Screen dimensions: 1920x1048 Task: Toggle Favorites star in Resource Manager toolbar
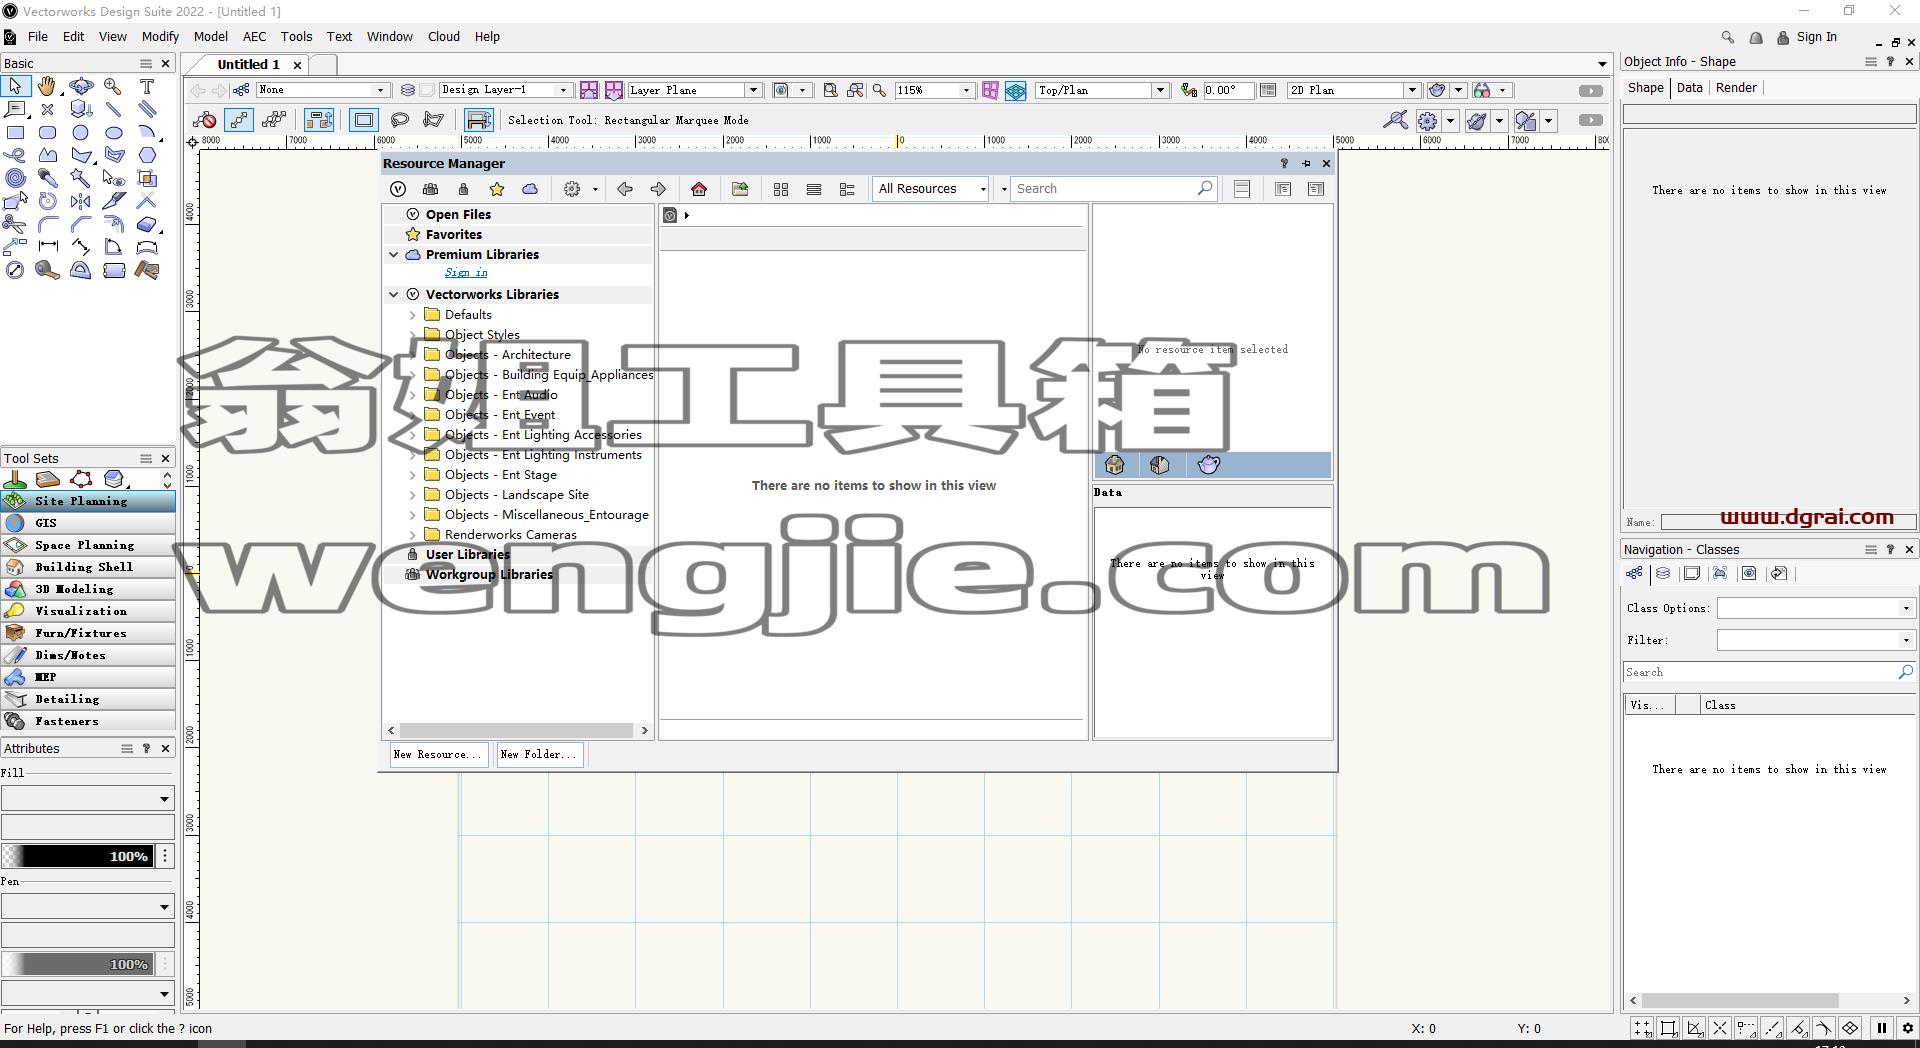tap(497, 189)
